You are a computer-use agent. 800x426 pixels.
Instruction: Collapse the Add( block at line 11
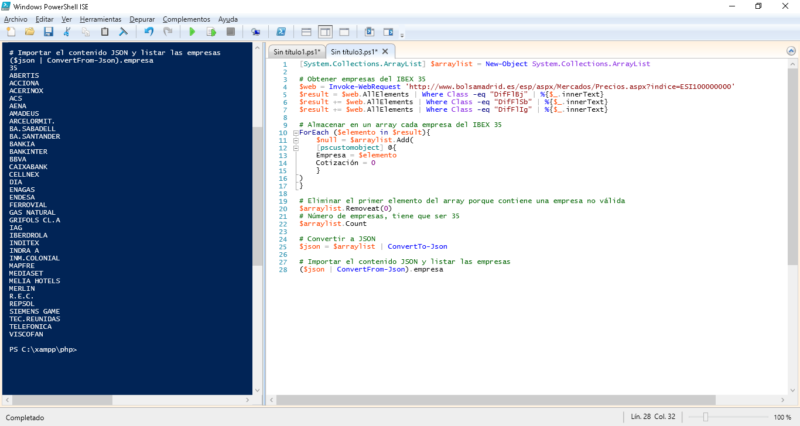coord(295,140)
